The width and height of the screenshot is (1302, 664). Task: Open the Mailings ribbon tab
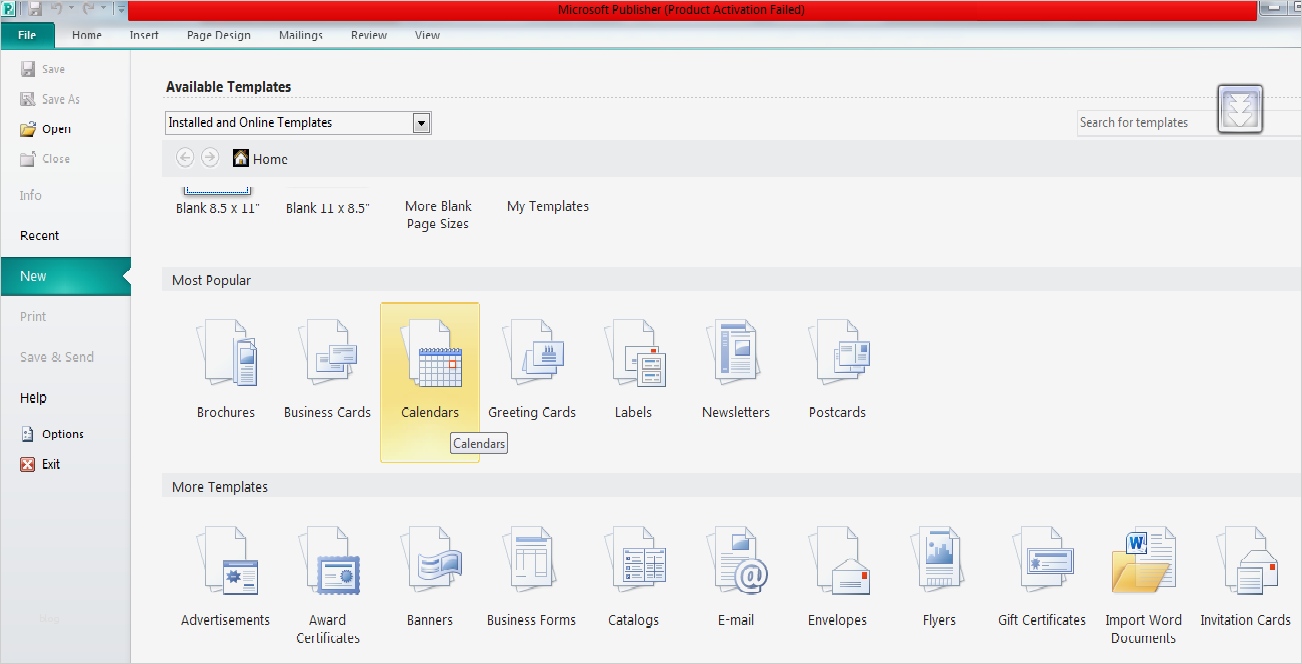pos(301,35)
